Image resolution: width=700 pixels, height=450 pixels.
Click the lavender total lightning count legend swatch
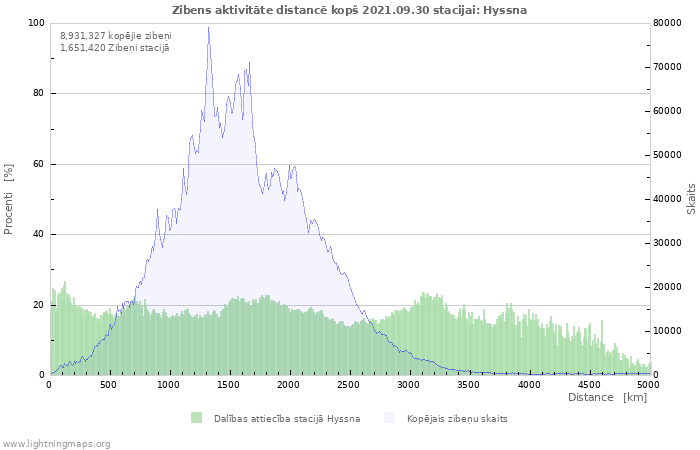tap(390, 418)
